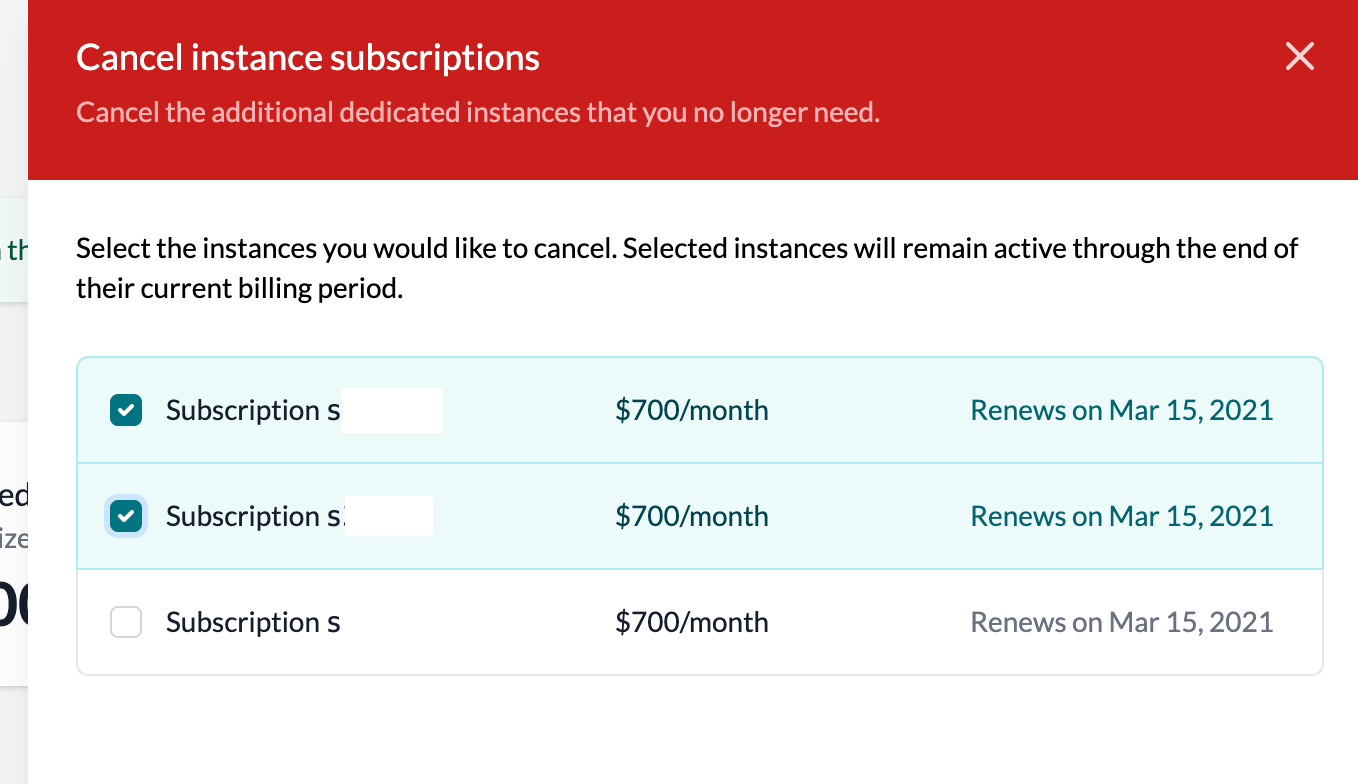This screenshot has width=1358, height=784.
Task: Click the $700/month price on the first row
Action: tap(691, 410)
